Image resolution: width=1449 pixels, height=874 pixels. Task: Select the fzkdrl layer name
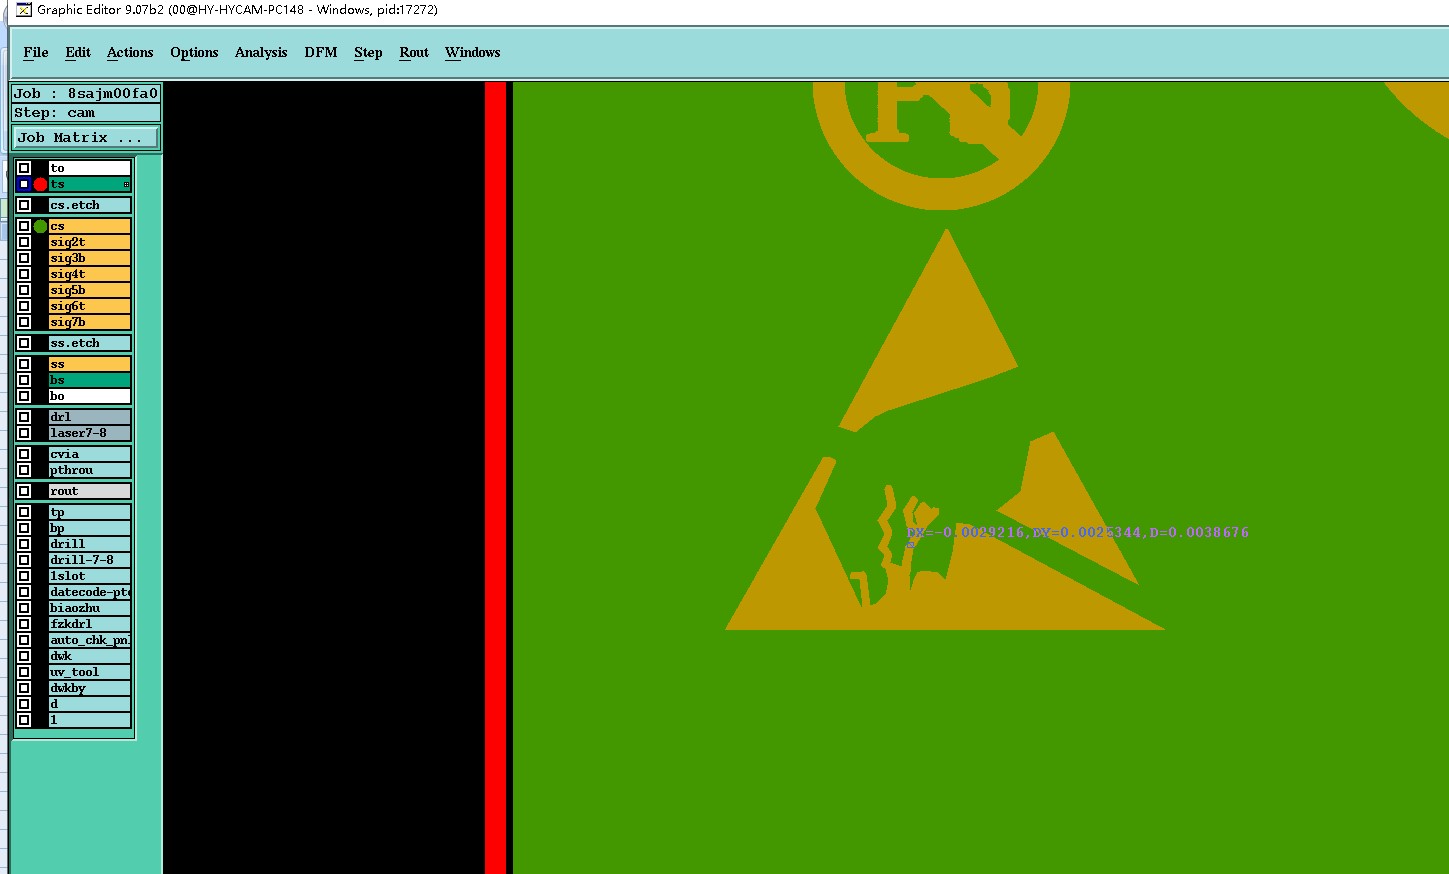pos(90,624)
